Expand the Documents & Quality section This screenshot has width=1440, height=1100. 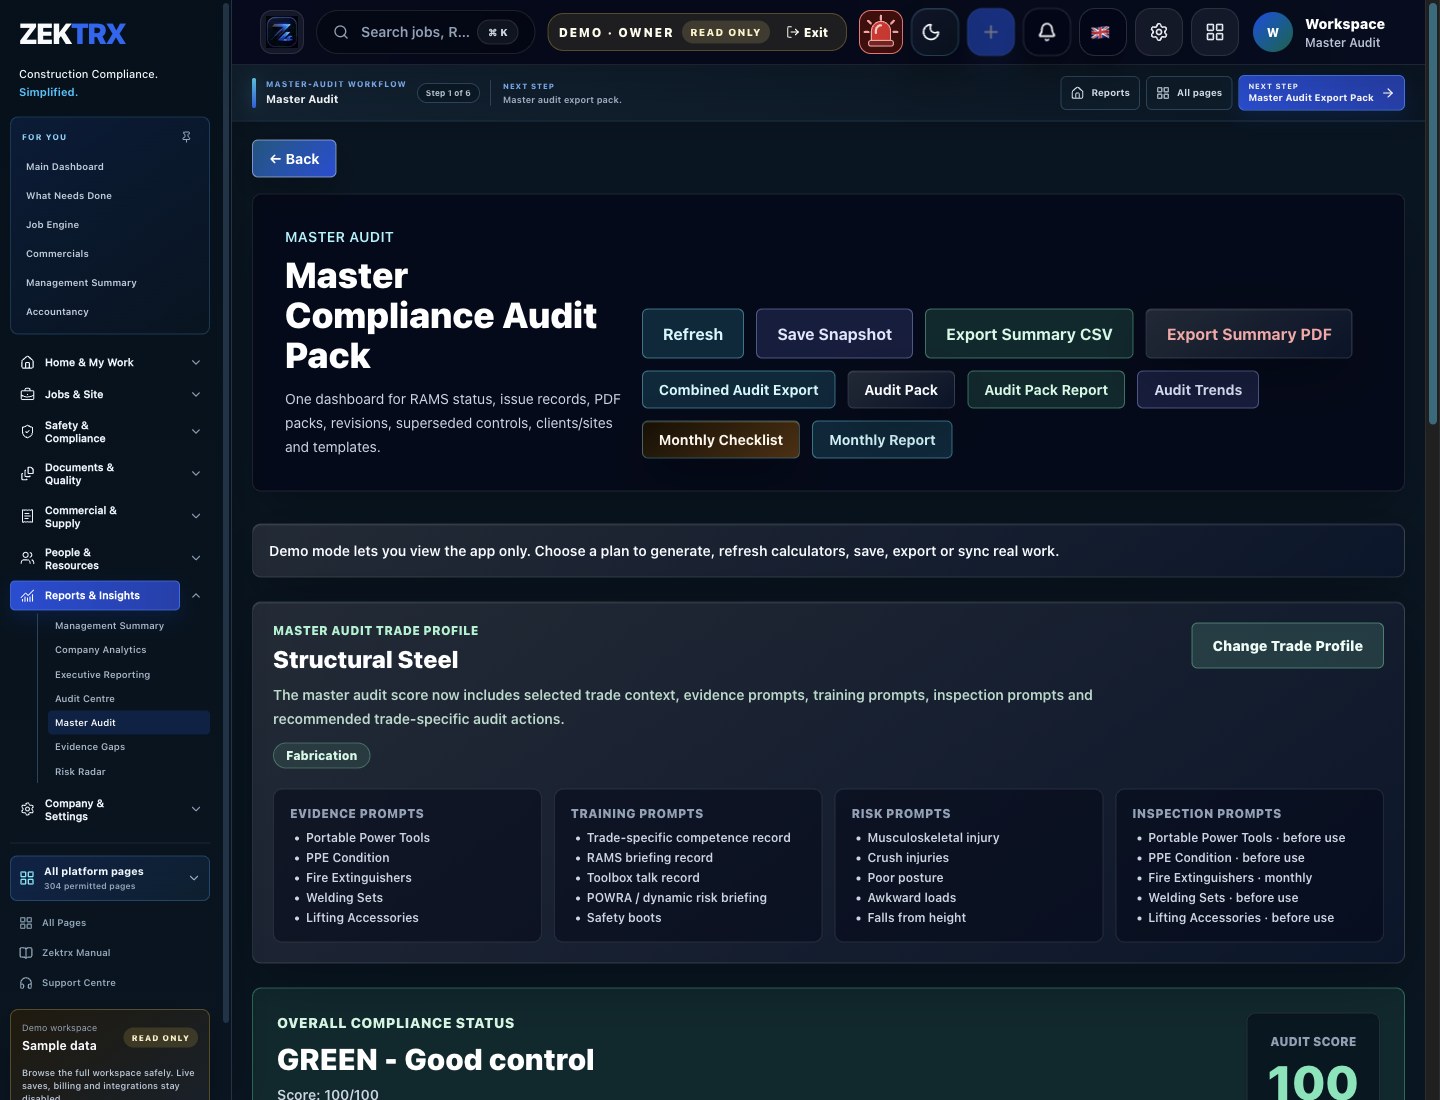[x=196, y=474]
